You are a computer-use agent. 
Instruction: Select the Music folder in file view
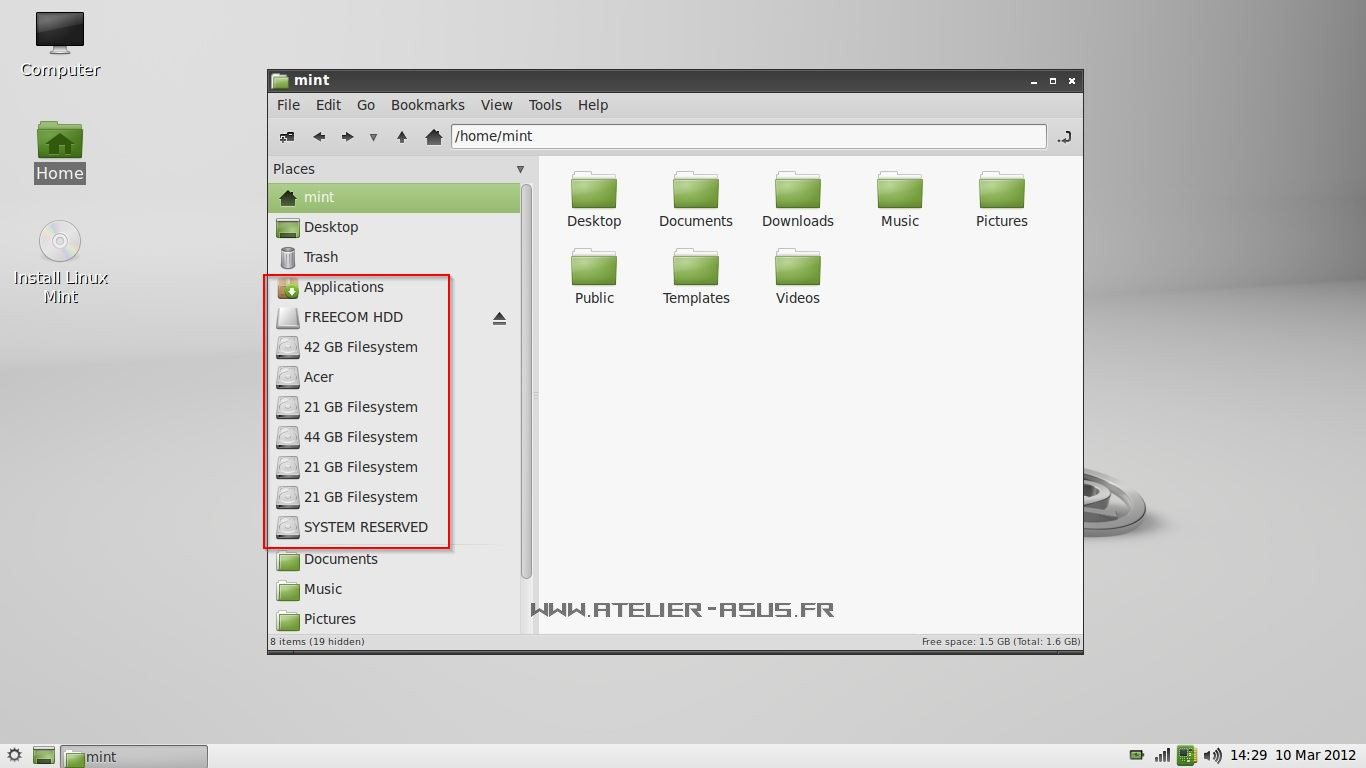pyautogui.click(x=900, y=200)
